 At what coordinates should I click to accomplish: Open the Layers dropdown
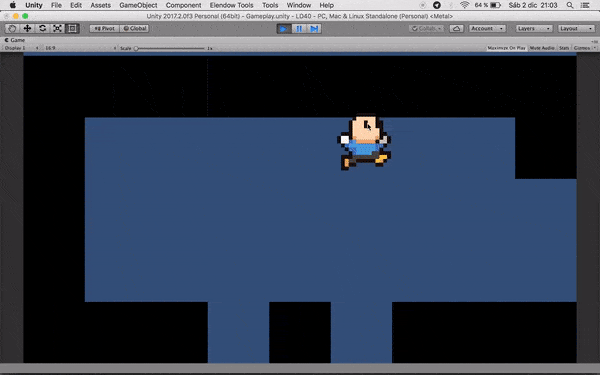(x=534, y=29)
